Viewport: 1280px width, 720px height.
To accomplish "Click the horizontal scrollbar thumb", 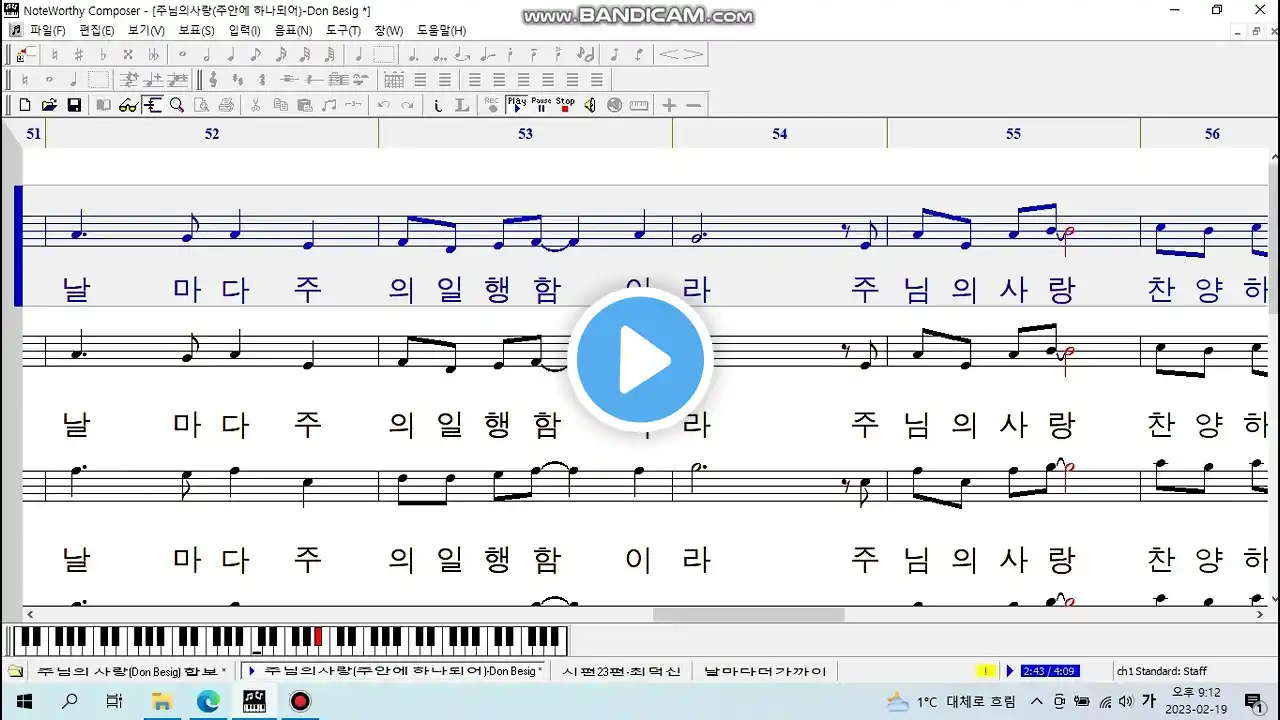I will (748, 615).
